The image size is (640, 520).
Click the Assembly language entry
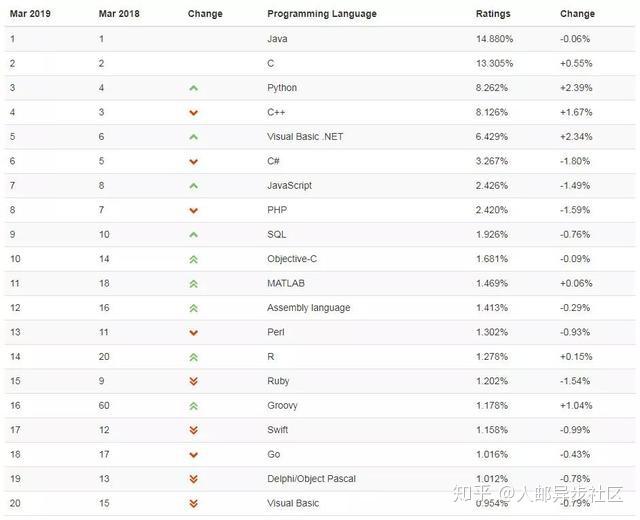point(308,308)
